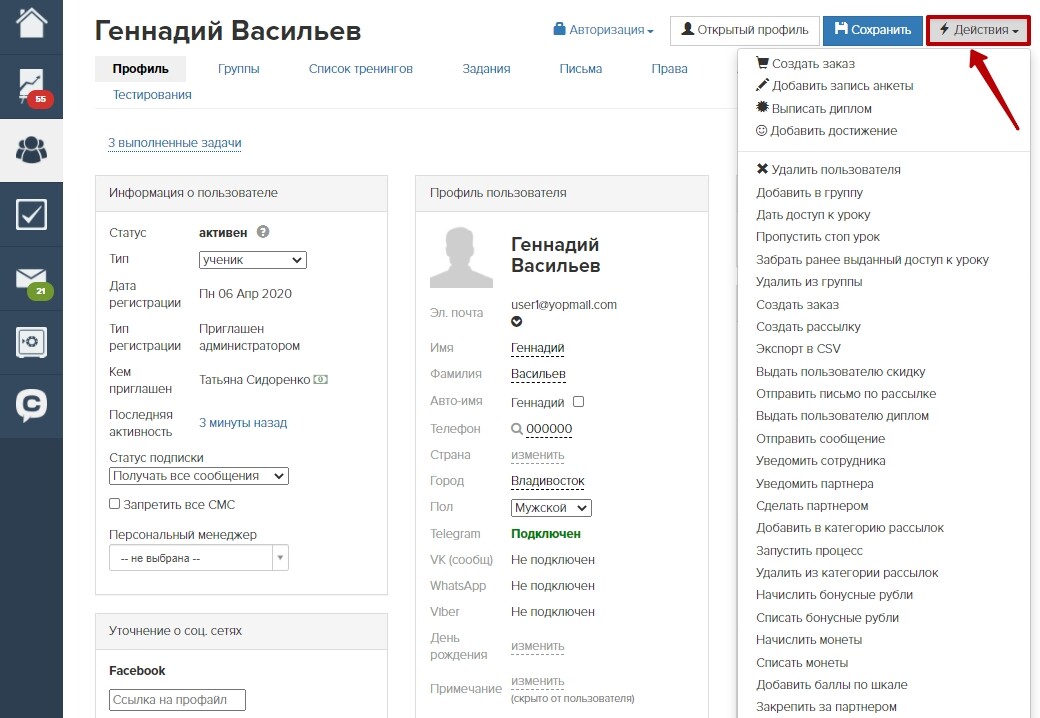Image resolution: width=1040 pixels, height=718 pixels.
Task: Open the Письма tab
Action: 581,69
